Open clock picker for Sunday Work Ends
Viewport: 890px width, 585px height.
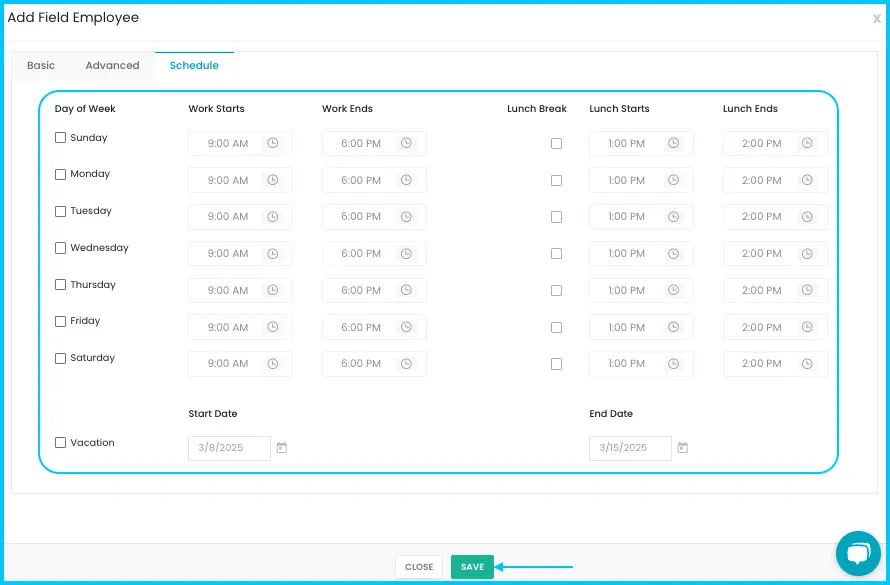coord(406,143)
